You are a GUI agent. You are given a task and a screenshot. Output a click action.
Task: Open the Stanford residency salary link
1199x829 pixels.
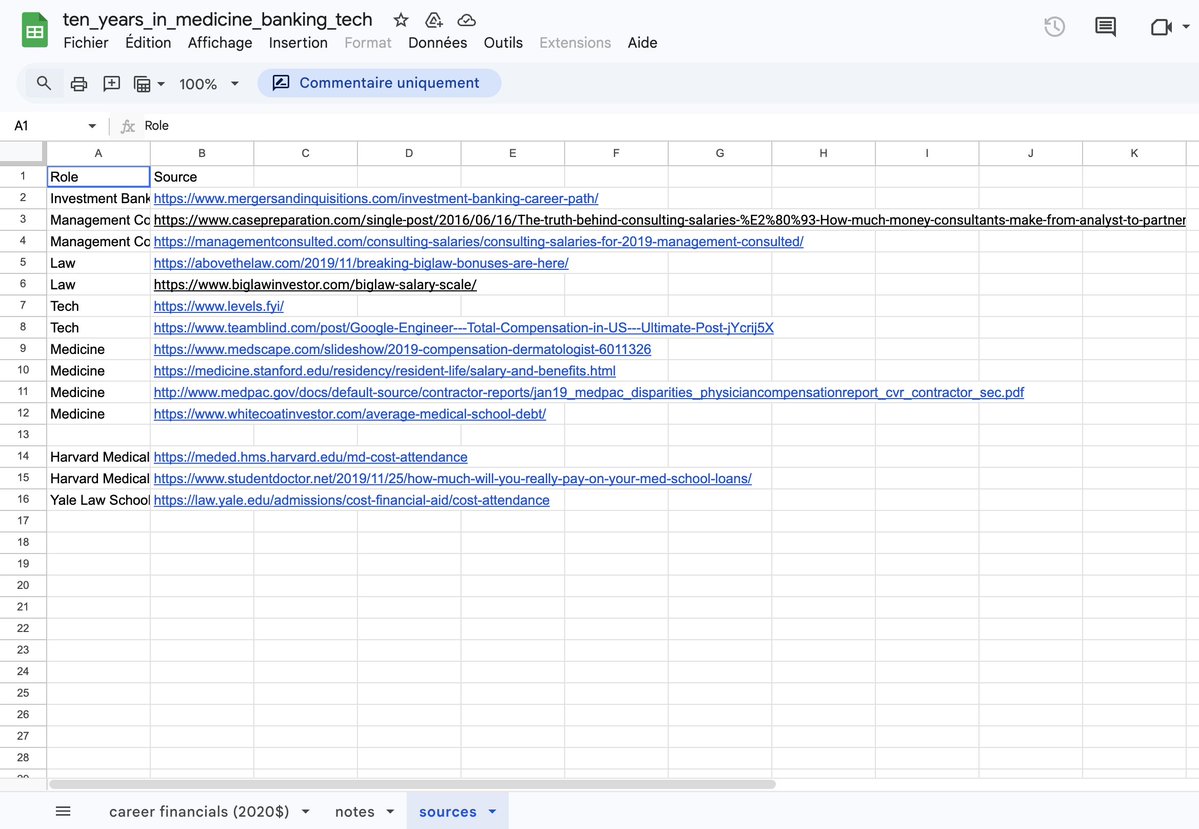tap(385, 371)
